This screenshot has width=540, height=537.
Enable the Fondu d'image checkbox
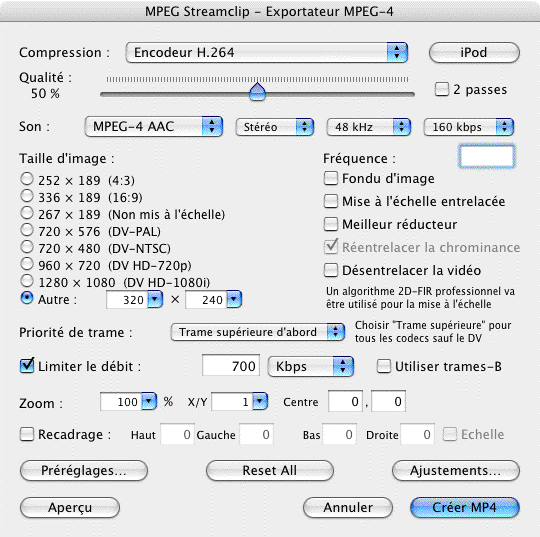click(331, 178)
